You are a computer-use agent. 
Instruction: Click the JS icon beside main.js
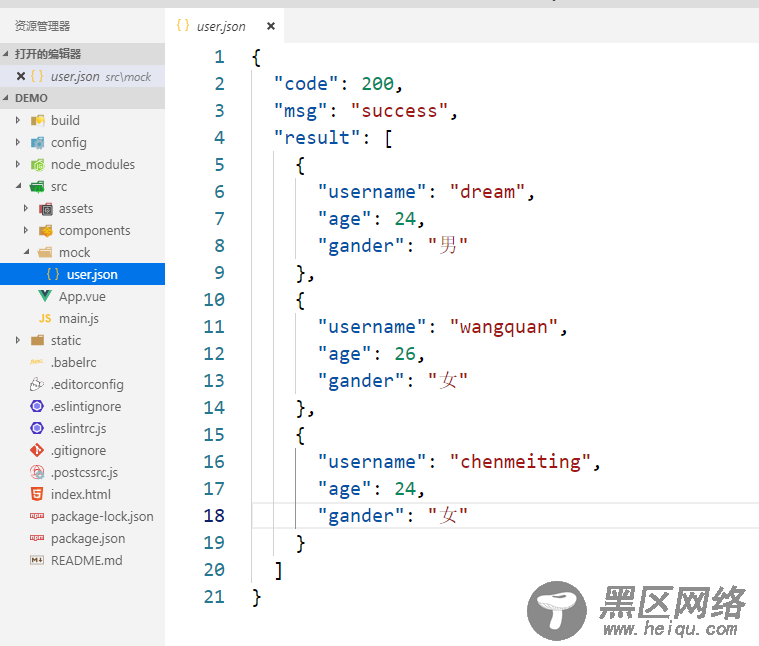pos(45,318)
